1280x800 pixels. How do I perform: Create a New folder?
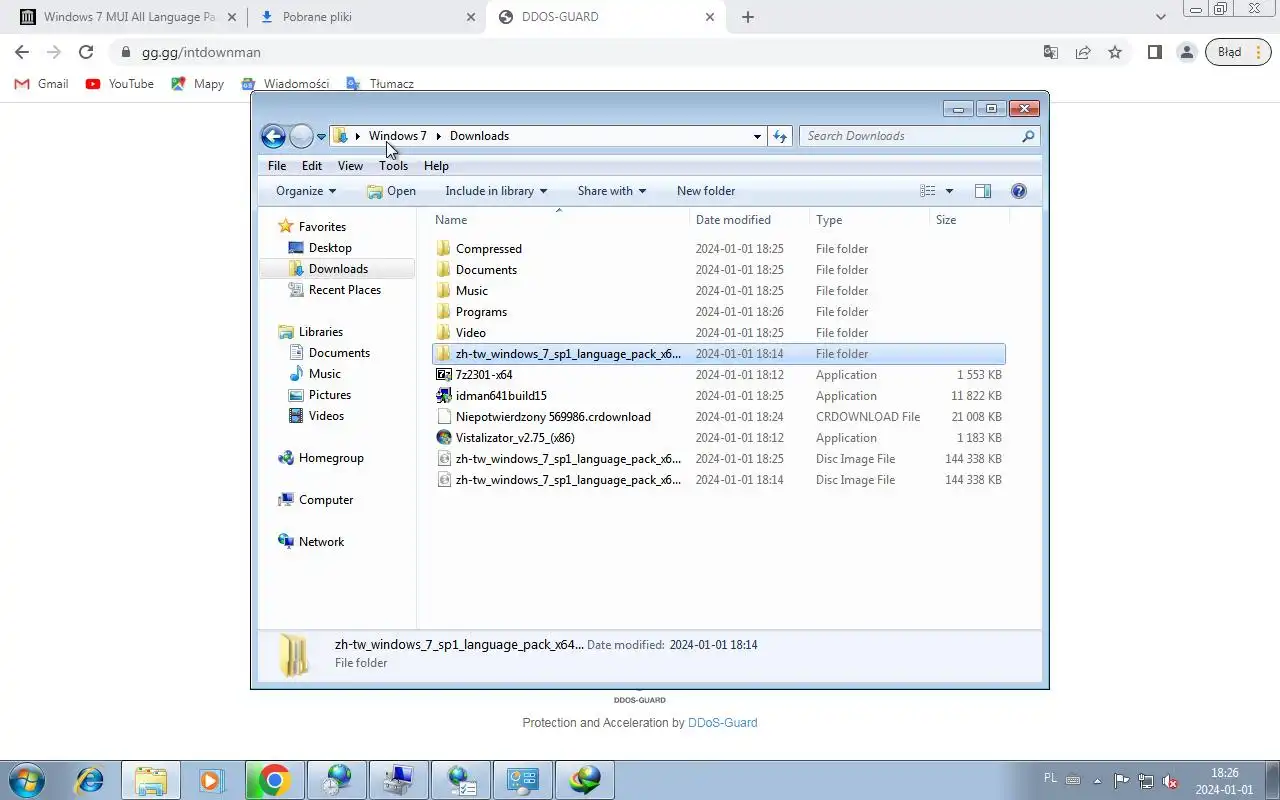[x=706, y=191]
